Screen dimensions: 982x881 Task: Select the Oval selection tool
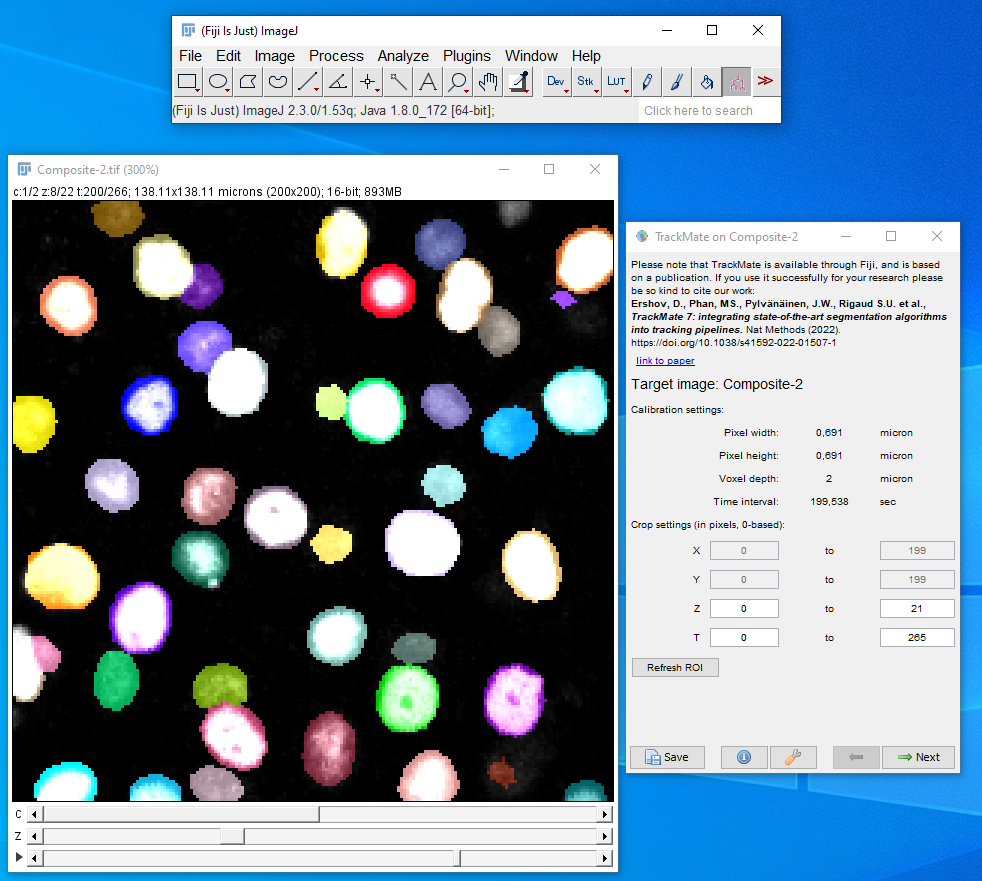click(218, 82)
